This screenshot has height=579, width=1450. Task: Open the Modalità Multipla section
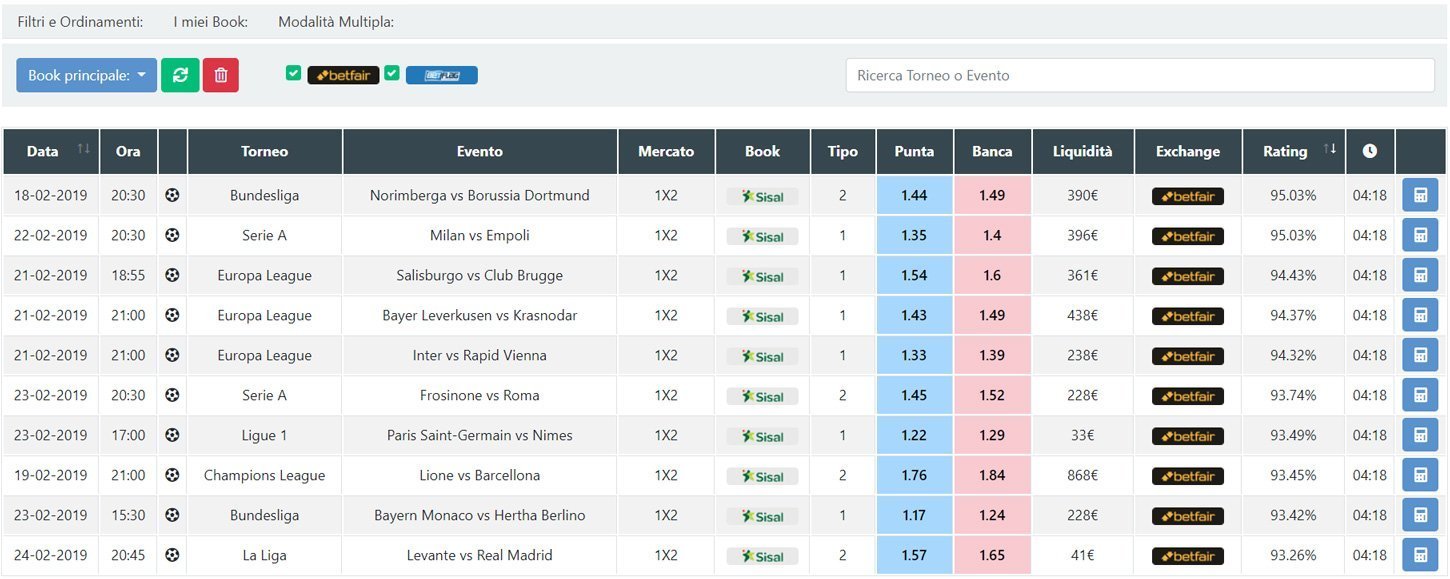[x=336, y=21]
